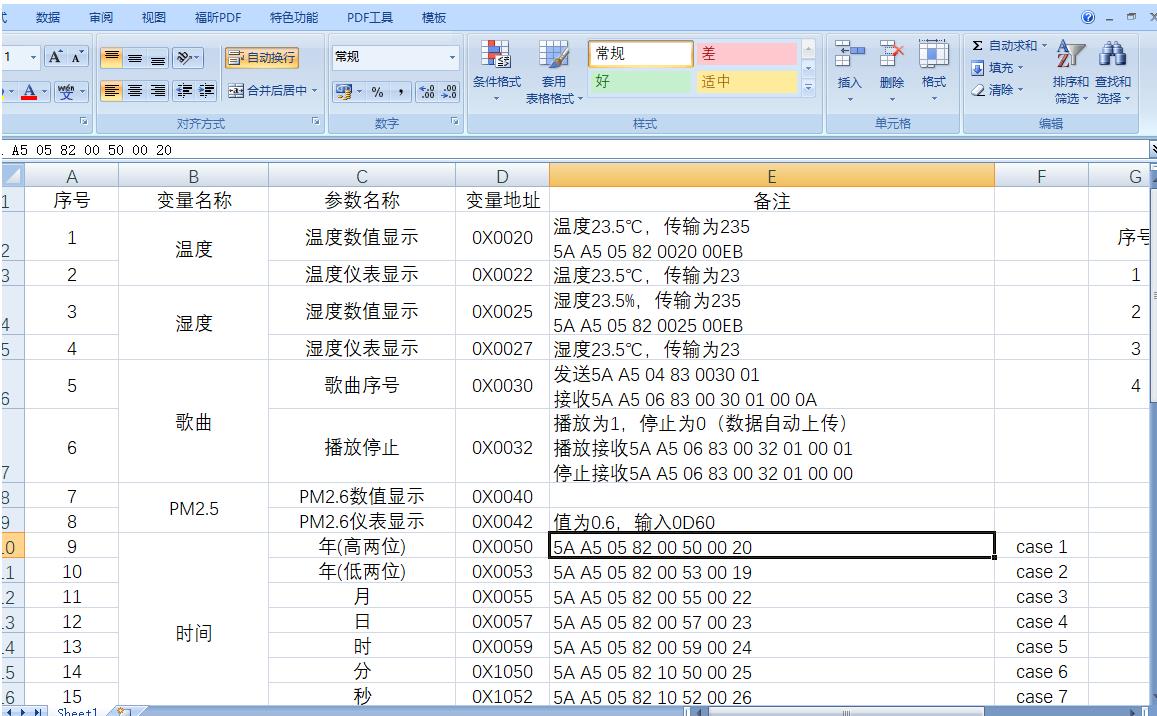Increase decimal places

[x=426, y=92]
